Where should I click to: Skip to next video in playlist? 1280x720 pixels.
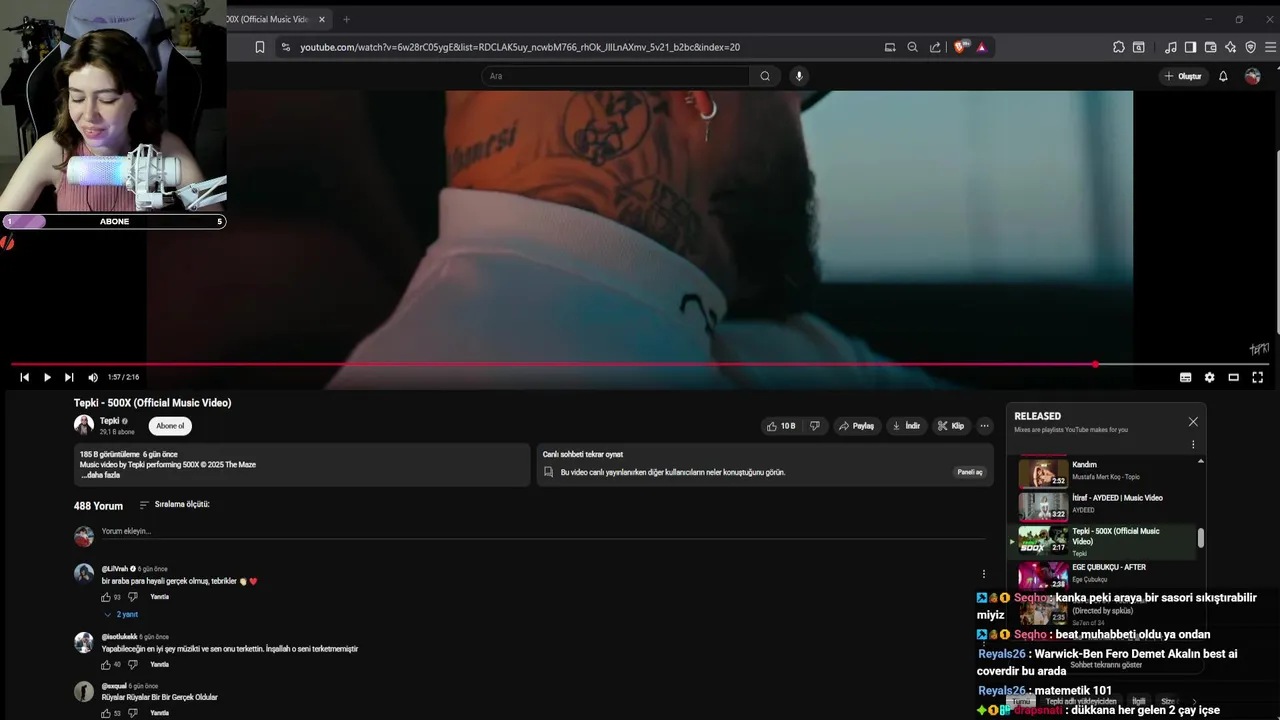click(69, 377)
